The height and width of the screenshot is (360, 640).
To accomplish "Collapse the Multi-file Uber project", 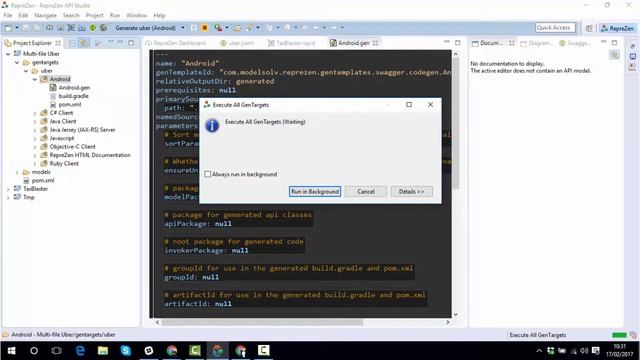I will pyautogui.click(x=8, y=54).
